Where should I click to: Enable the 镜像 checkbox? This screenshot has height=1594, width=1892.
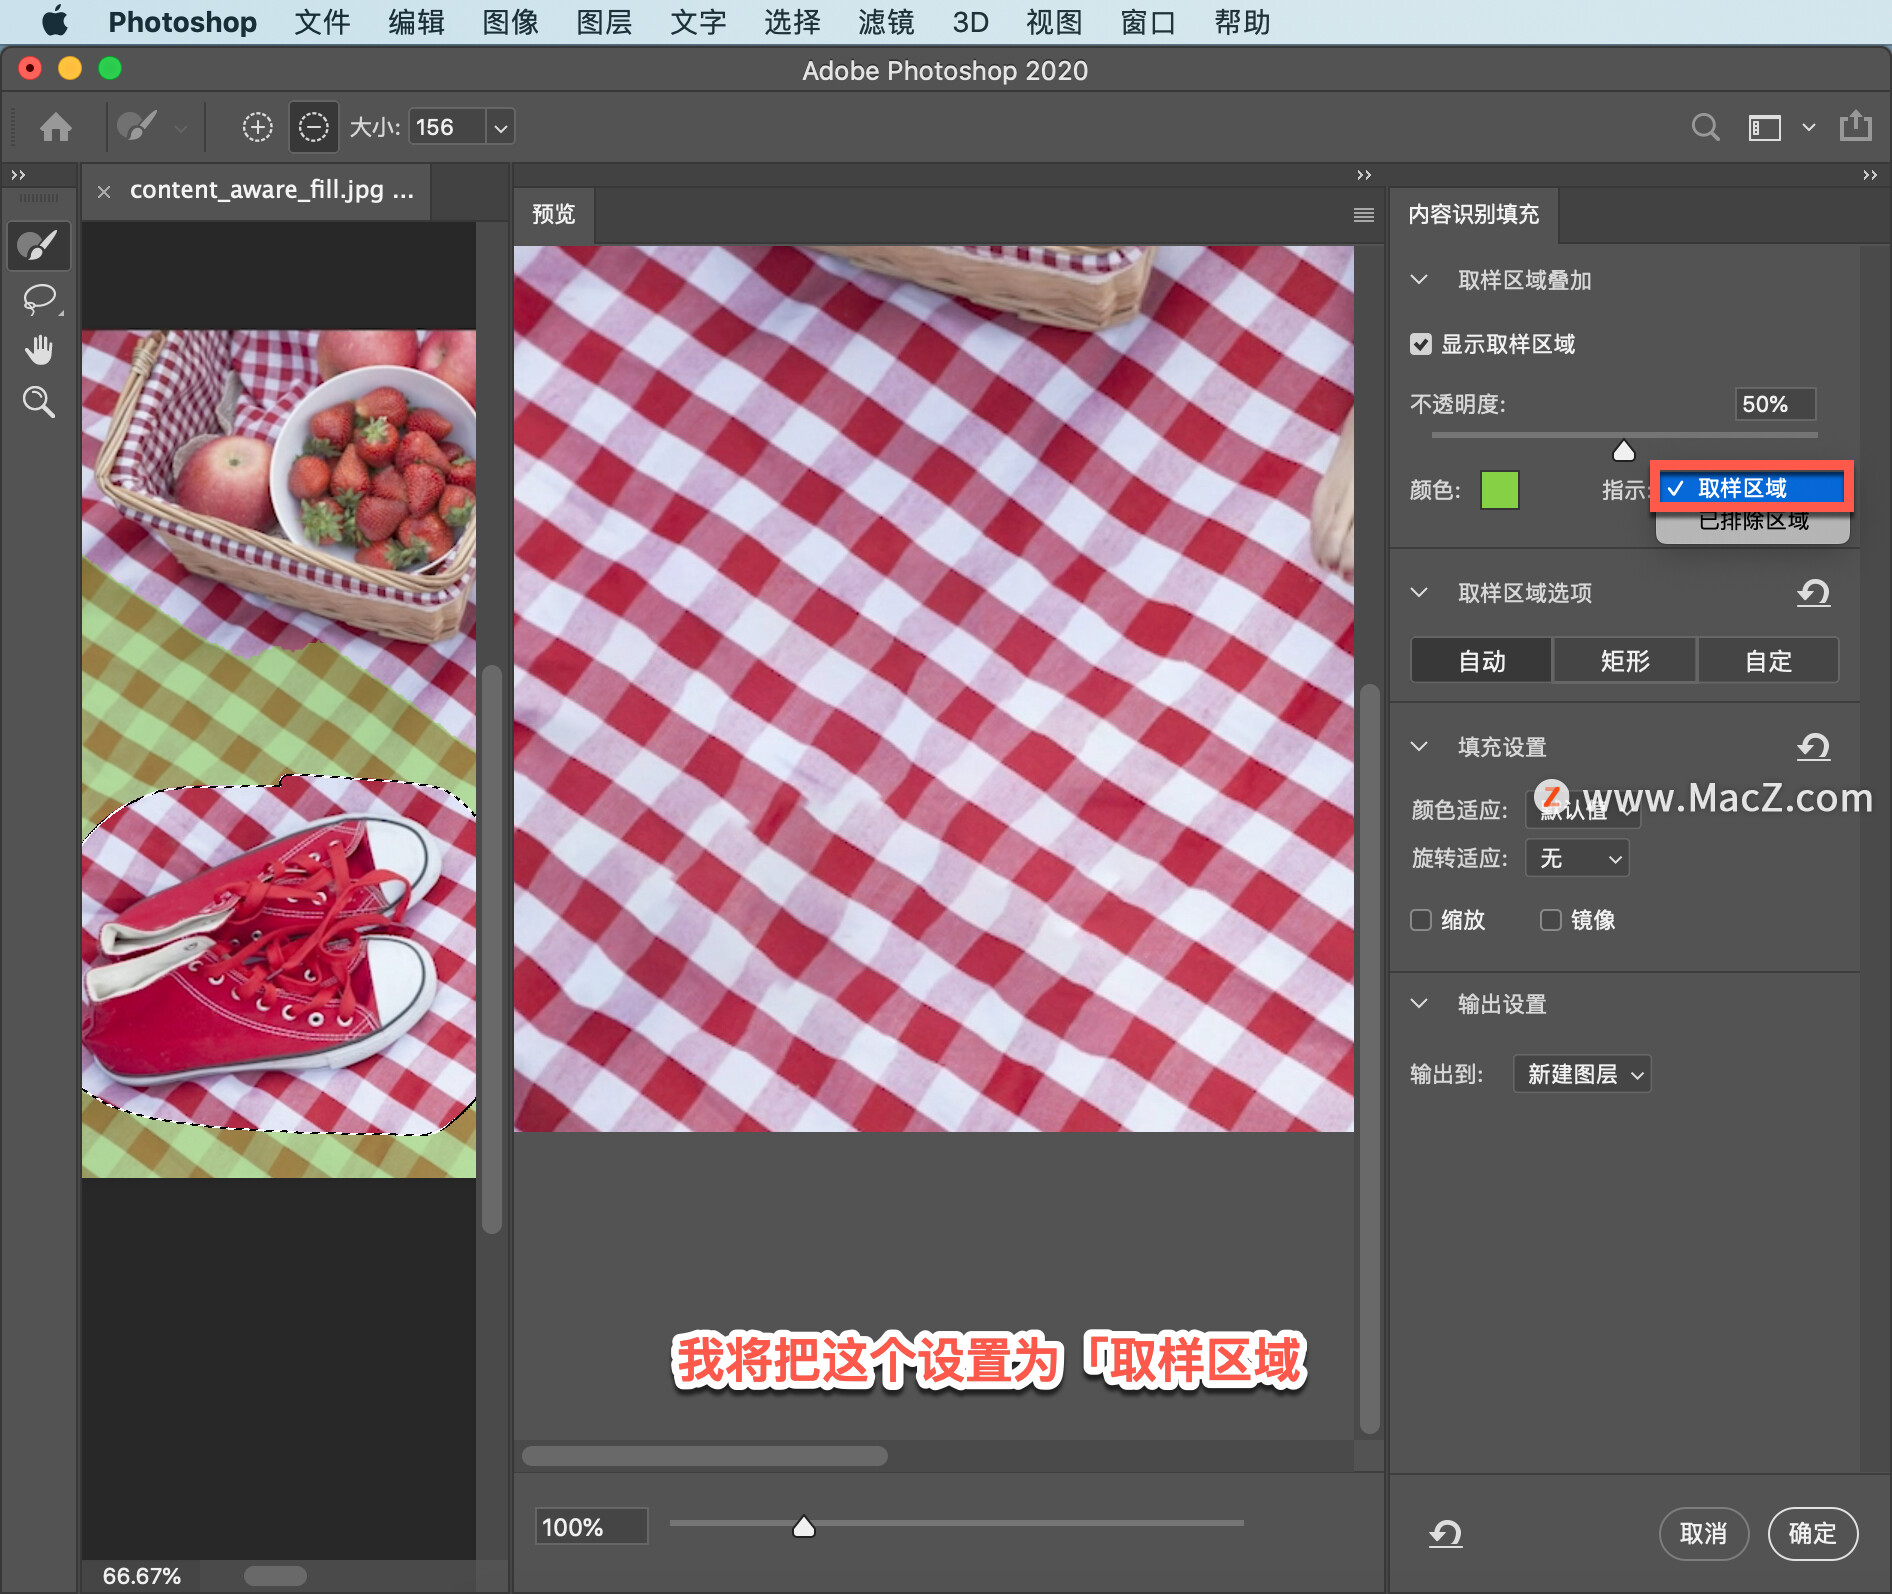(x=1551, y=920)
